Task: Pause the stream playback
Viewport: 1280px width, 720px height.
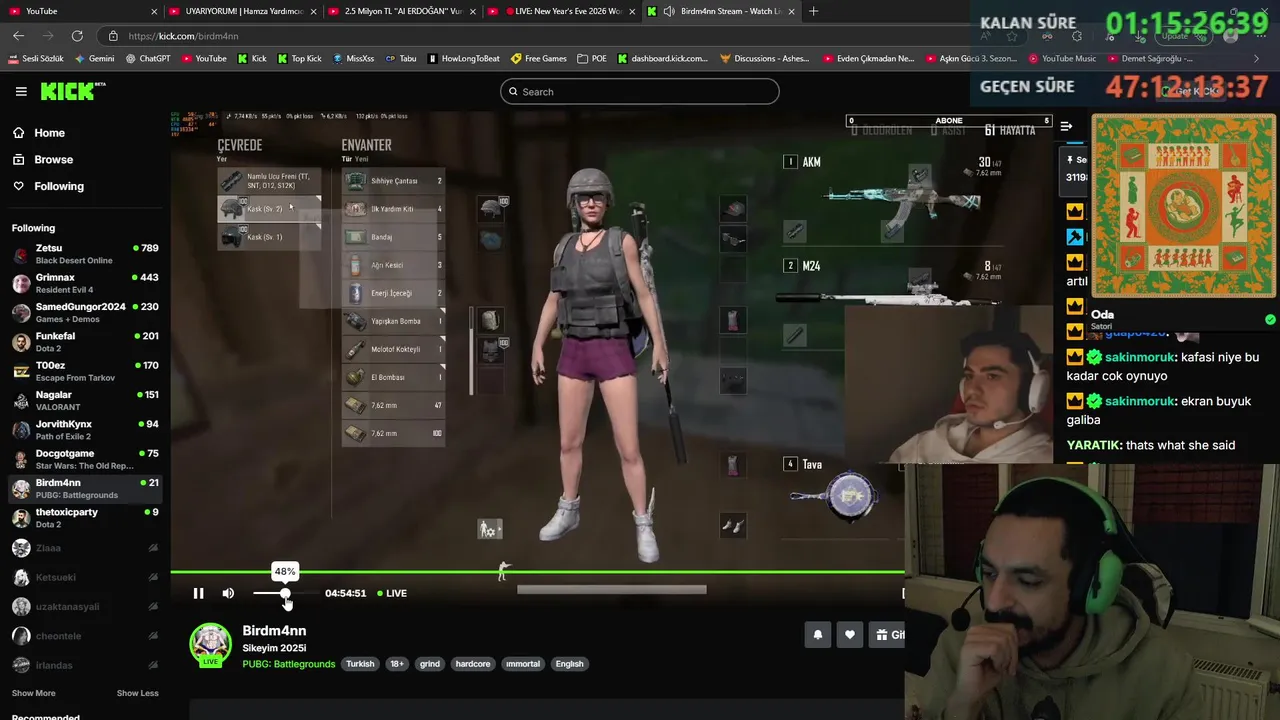Action: click(x=198, y=593)
